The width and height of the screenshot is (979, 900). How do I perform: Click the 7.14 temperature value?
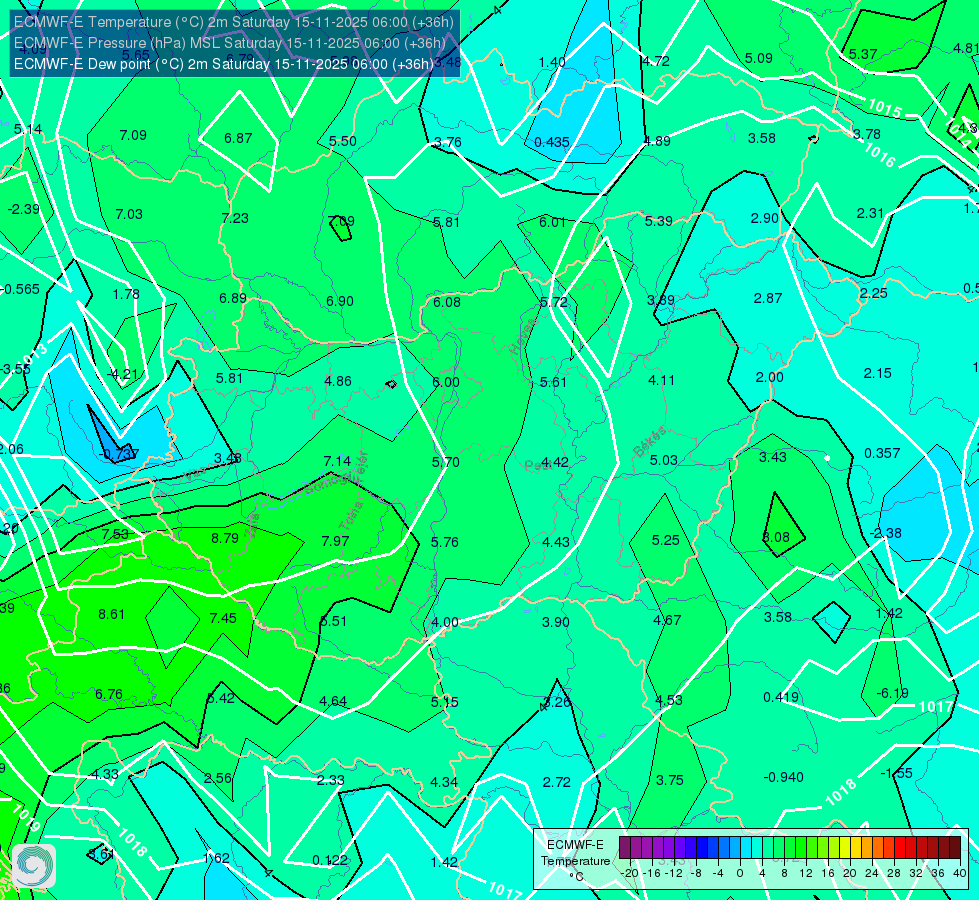pyautogui.click(x=337, y=461)
